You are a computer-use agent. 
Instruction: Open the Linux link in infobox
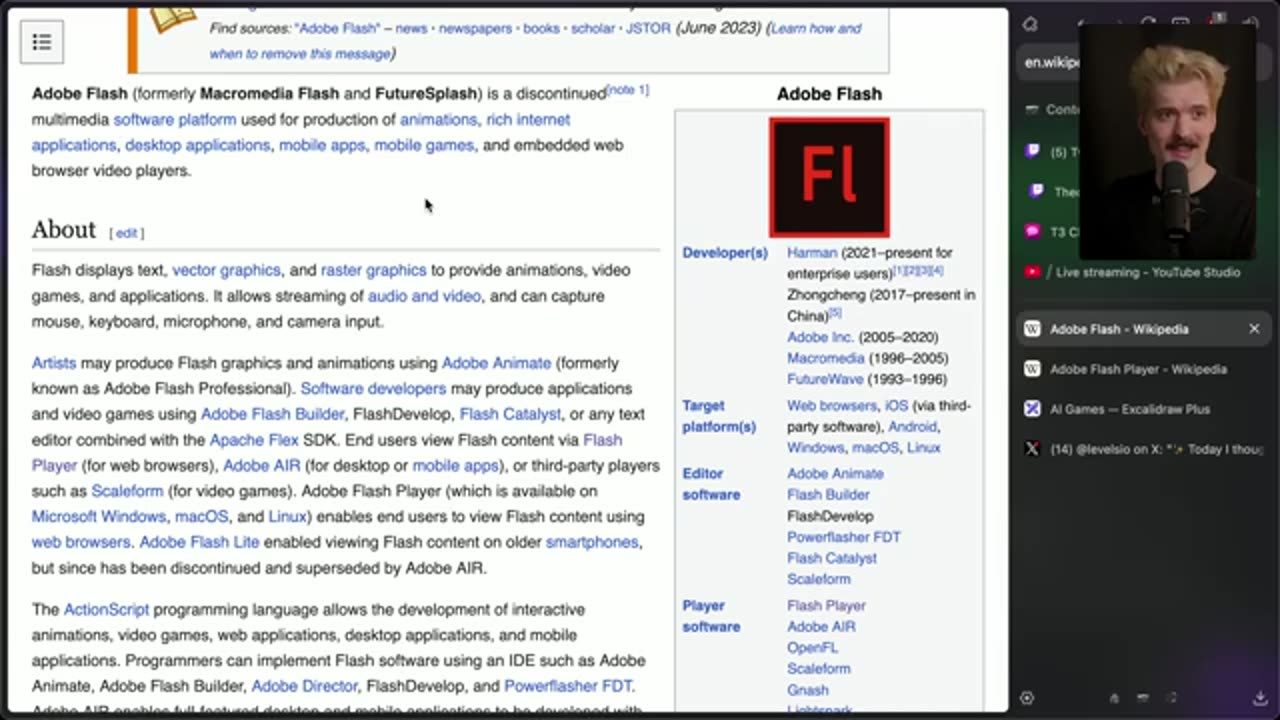923,448
